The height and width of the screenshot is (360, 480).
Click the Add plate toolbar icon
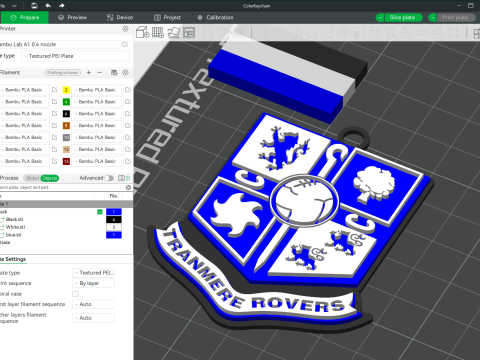[158, 32]
